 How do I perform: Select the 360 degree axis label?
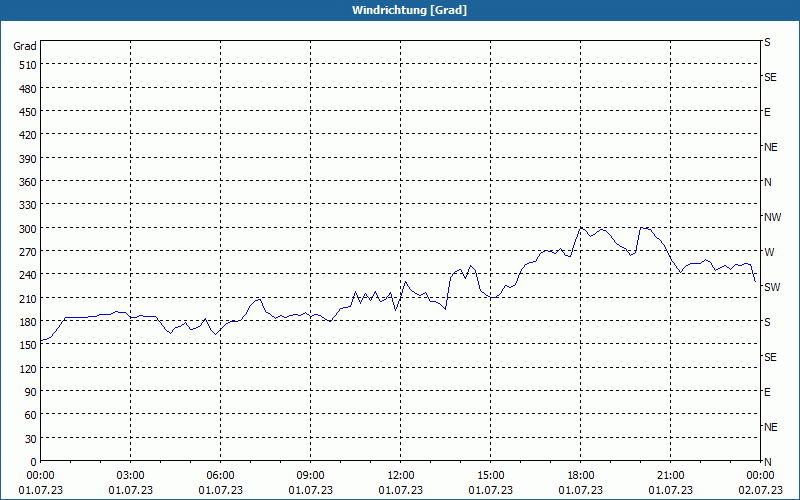[x=28, y=182]
